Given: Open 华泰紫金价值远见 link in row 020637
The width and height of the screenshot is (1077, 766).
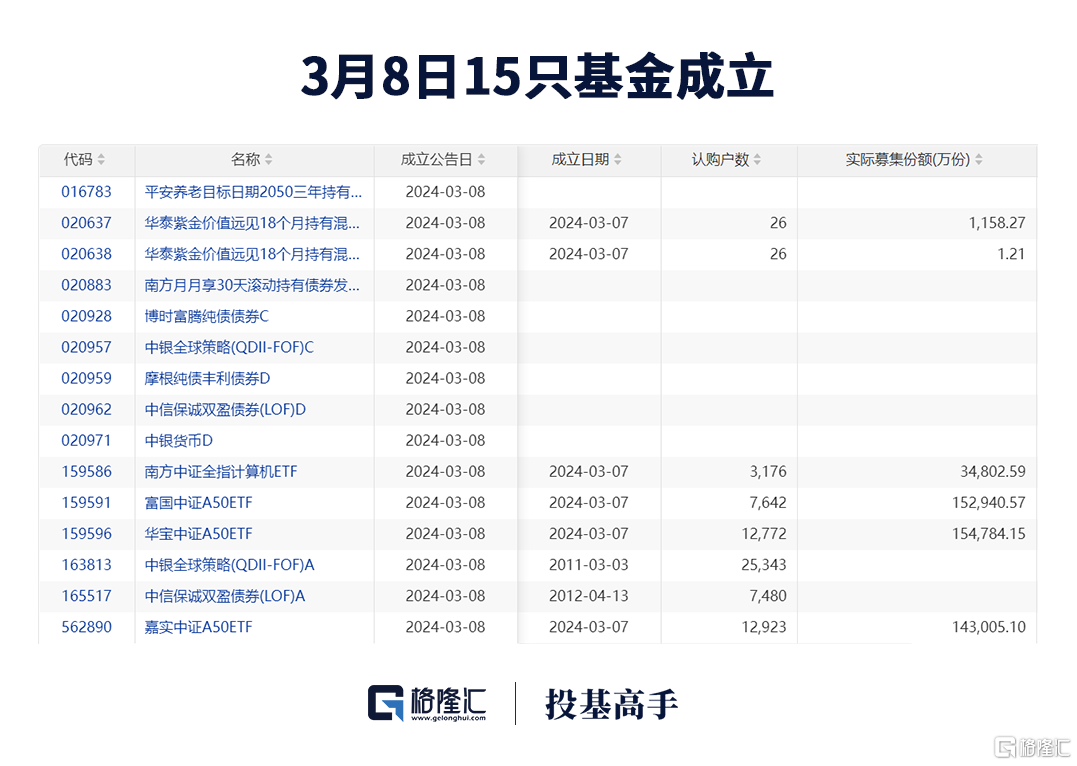Looking at the screenshot, I should (x=251, y=223).
